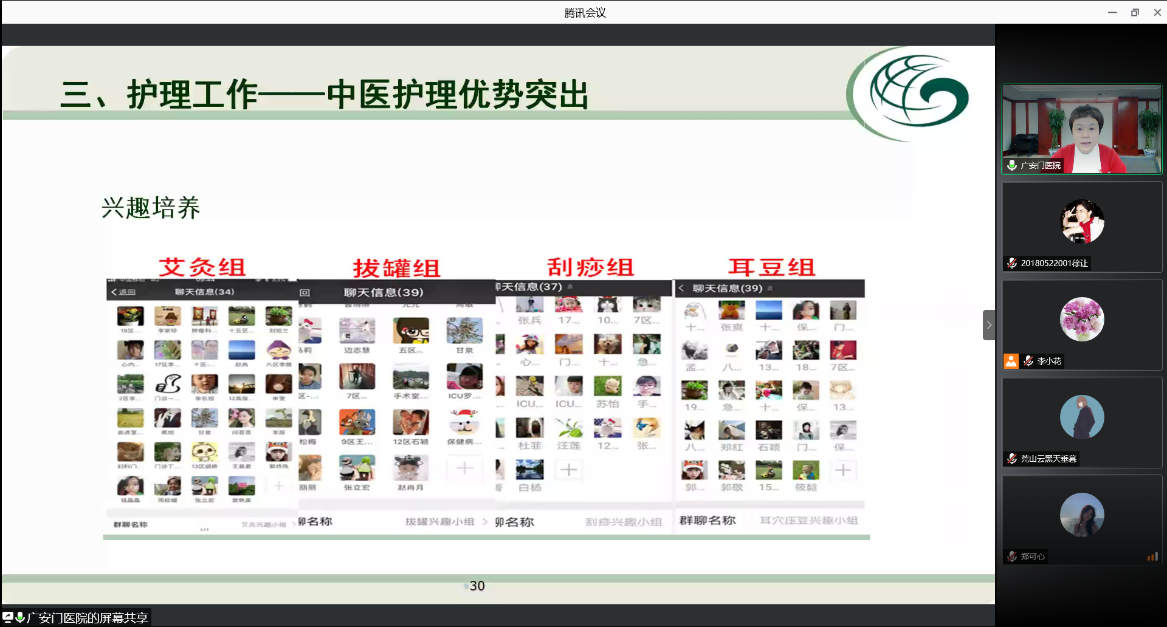Viewport: 1167px width, 627px height.
Task: Click 广安门医院 speaker video tile
Action: click(1082, 128)
